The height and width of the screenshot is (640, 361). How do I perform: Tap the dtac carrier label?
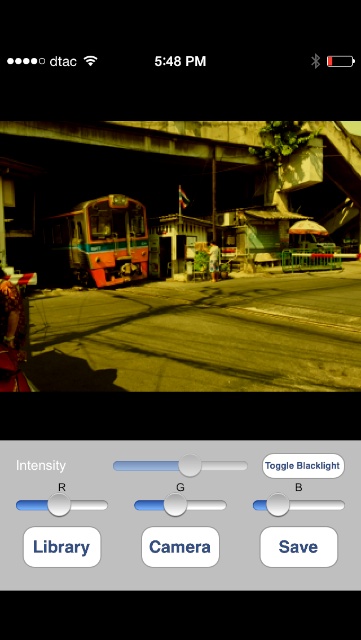tap(63, 61)
